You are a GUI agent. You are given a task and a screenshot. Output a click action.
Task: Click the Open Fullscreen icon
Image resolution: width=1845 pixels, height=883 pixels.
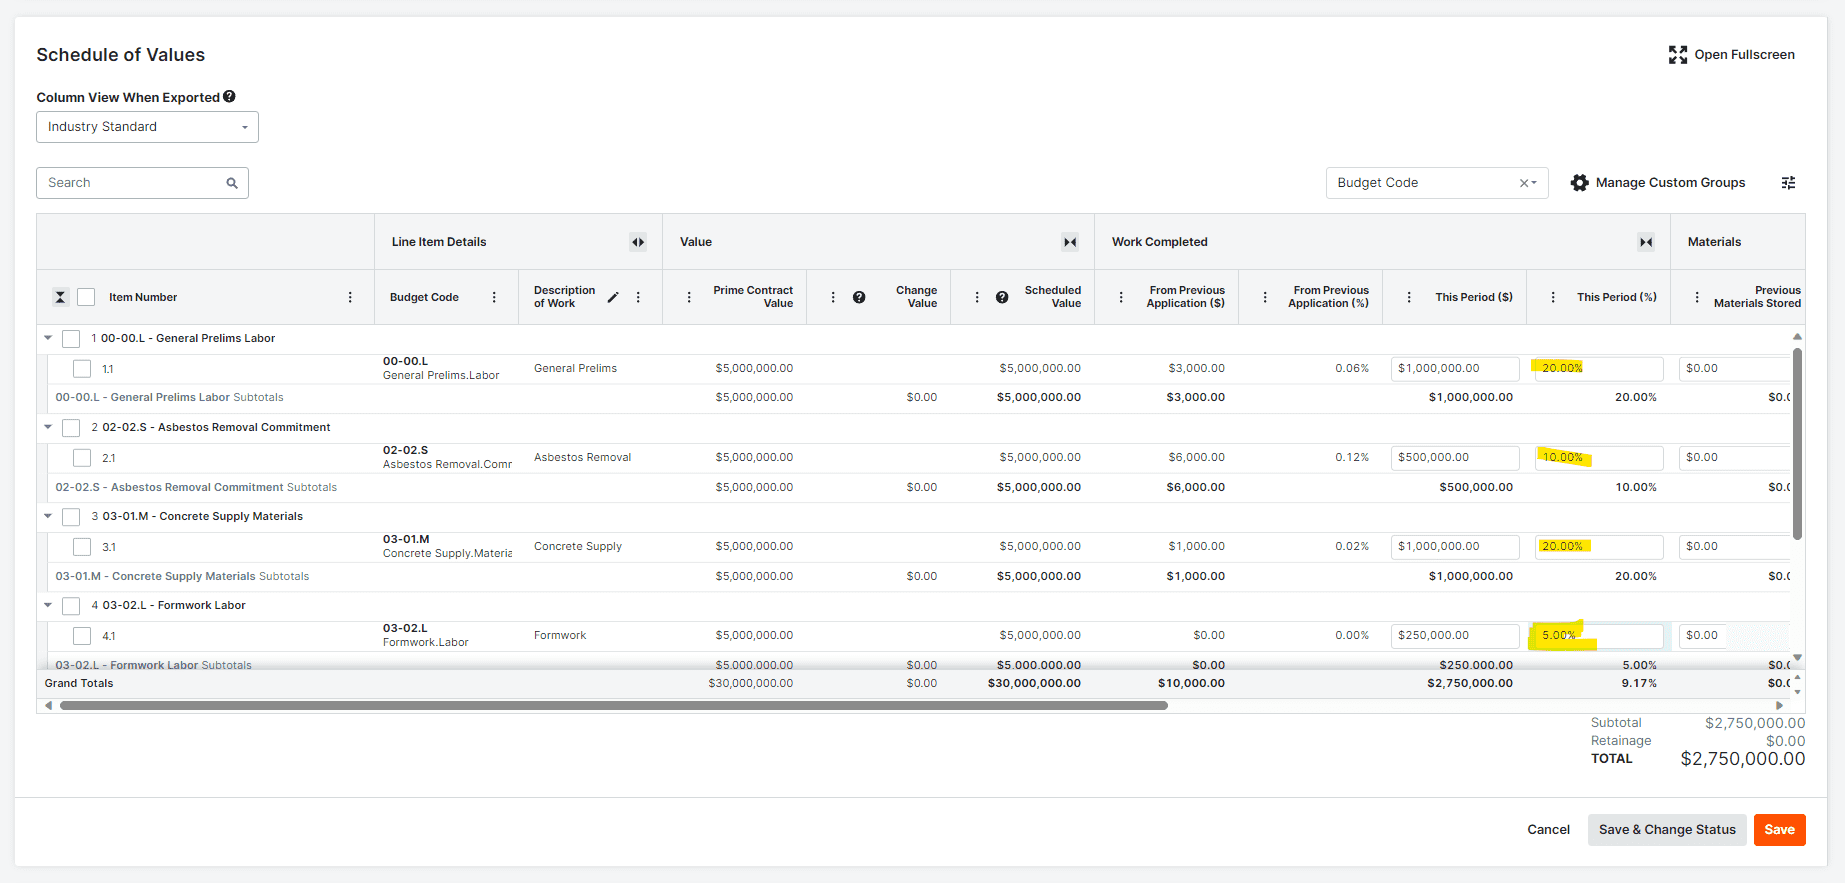tap(1677, 55)
